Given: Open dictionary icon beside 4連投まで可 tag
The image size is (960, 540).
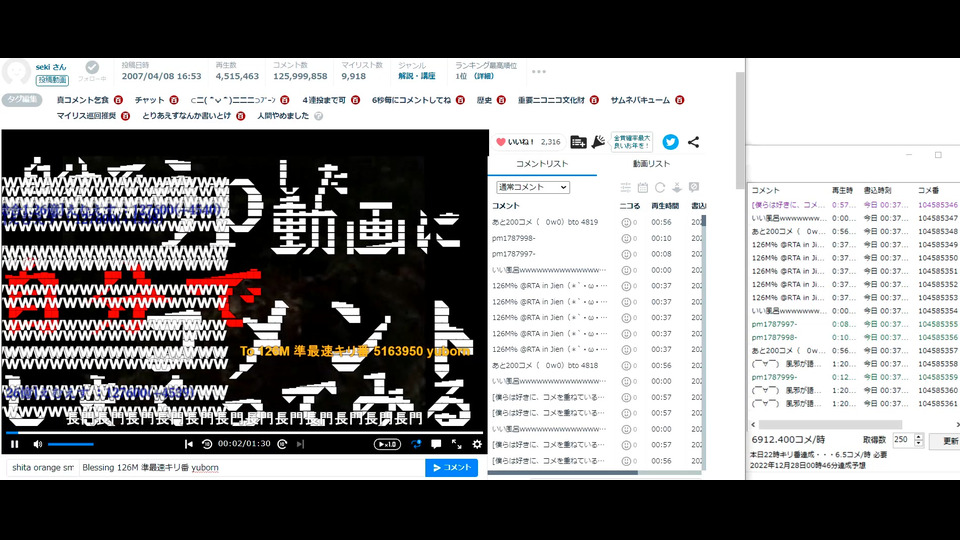Looking at the screenshot, I should click(355, 100).
